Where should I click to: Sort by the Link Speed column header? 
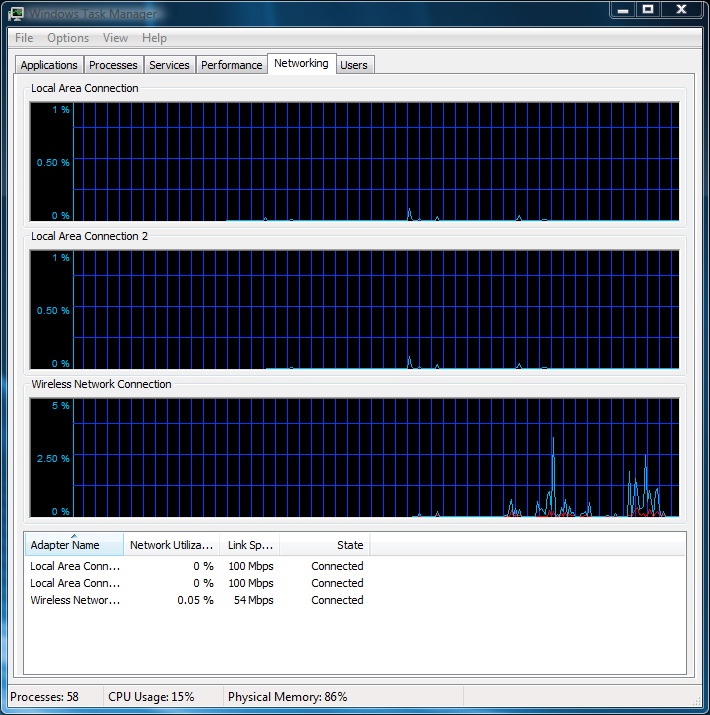248,545
